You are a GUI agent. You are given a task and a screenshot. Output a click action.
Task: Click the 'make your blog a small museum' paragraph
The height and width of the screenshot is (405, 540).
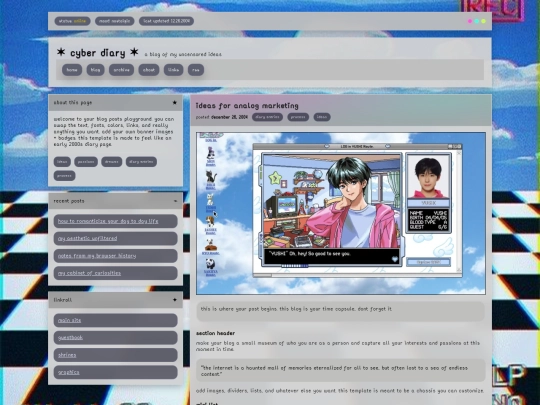[x=338, y=346]
